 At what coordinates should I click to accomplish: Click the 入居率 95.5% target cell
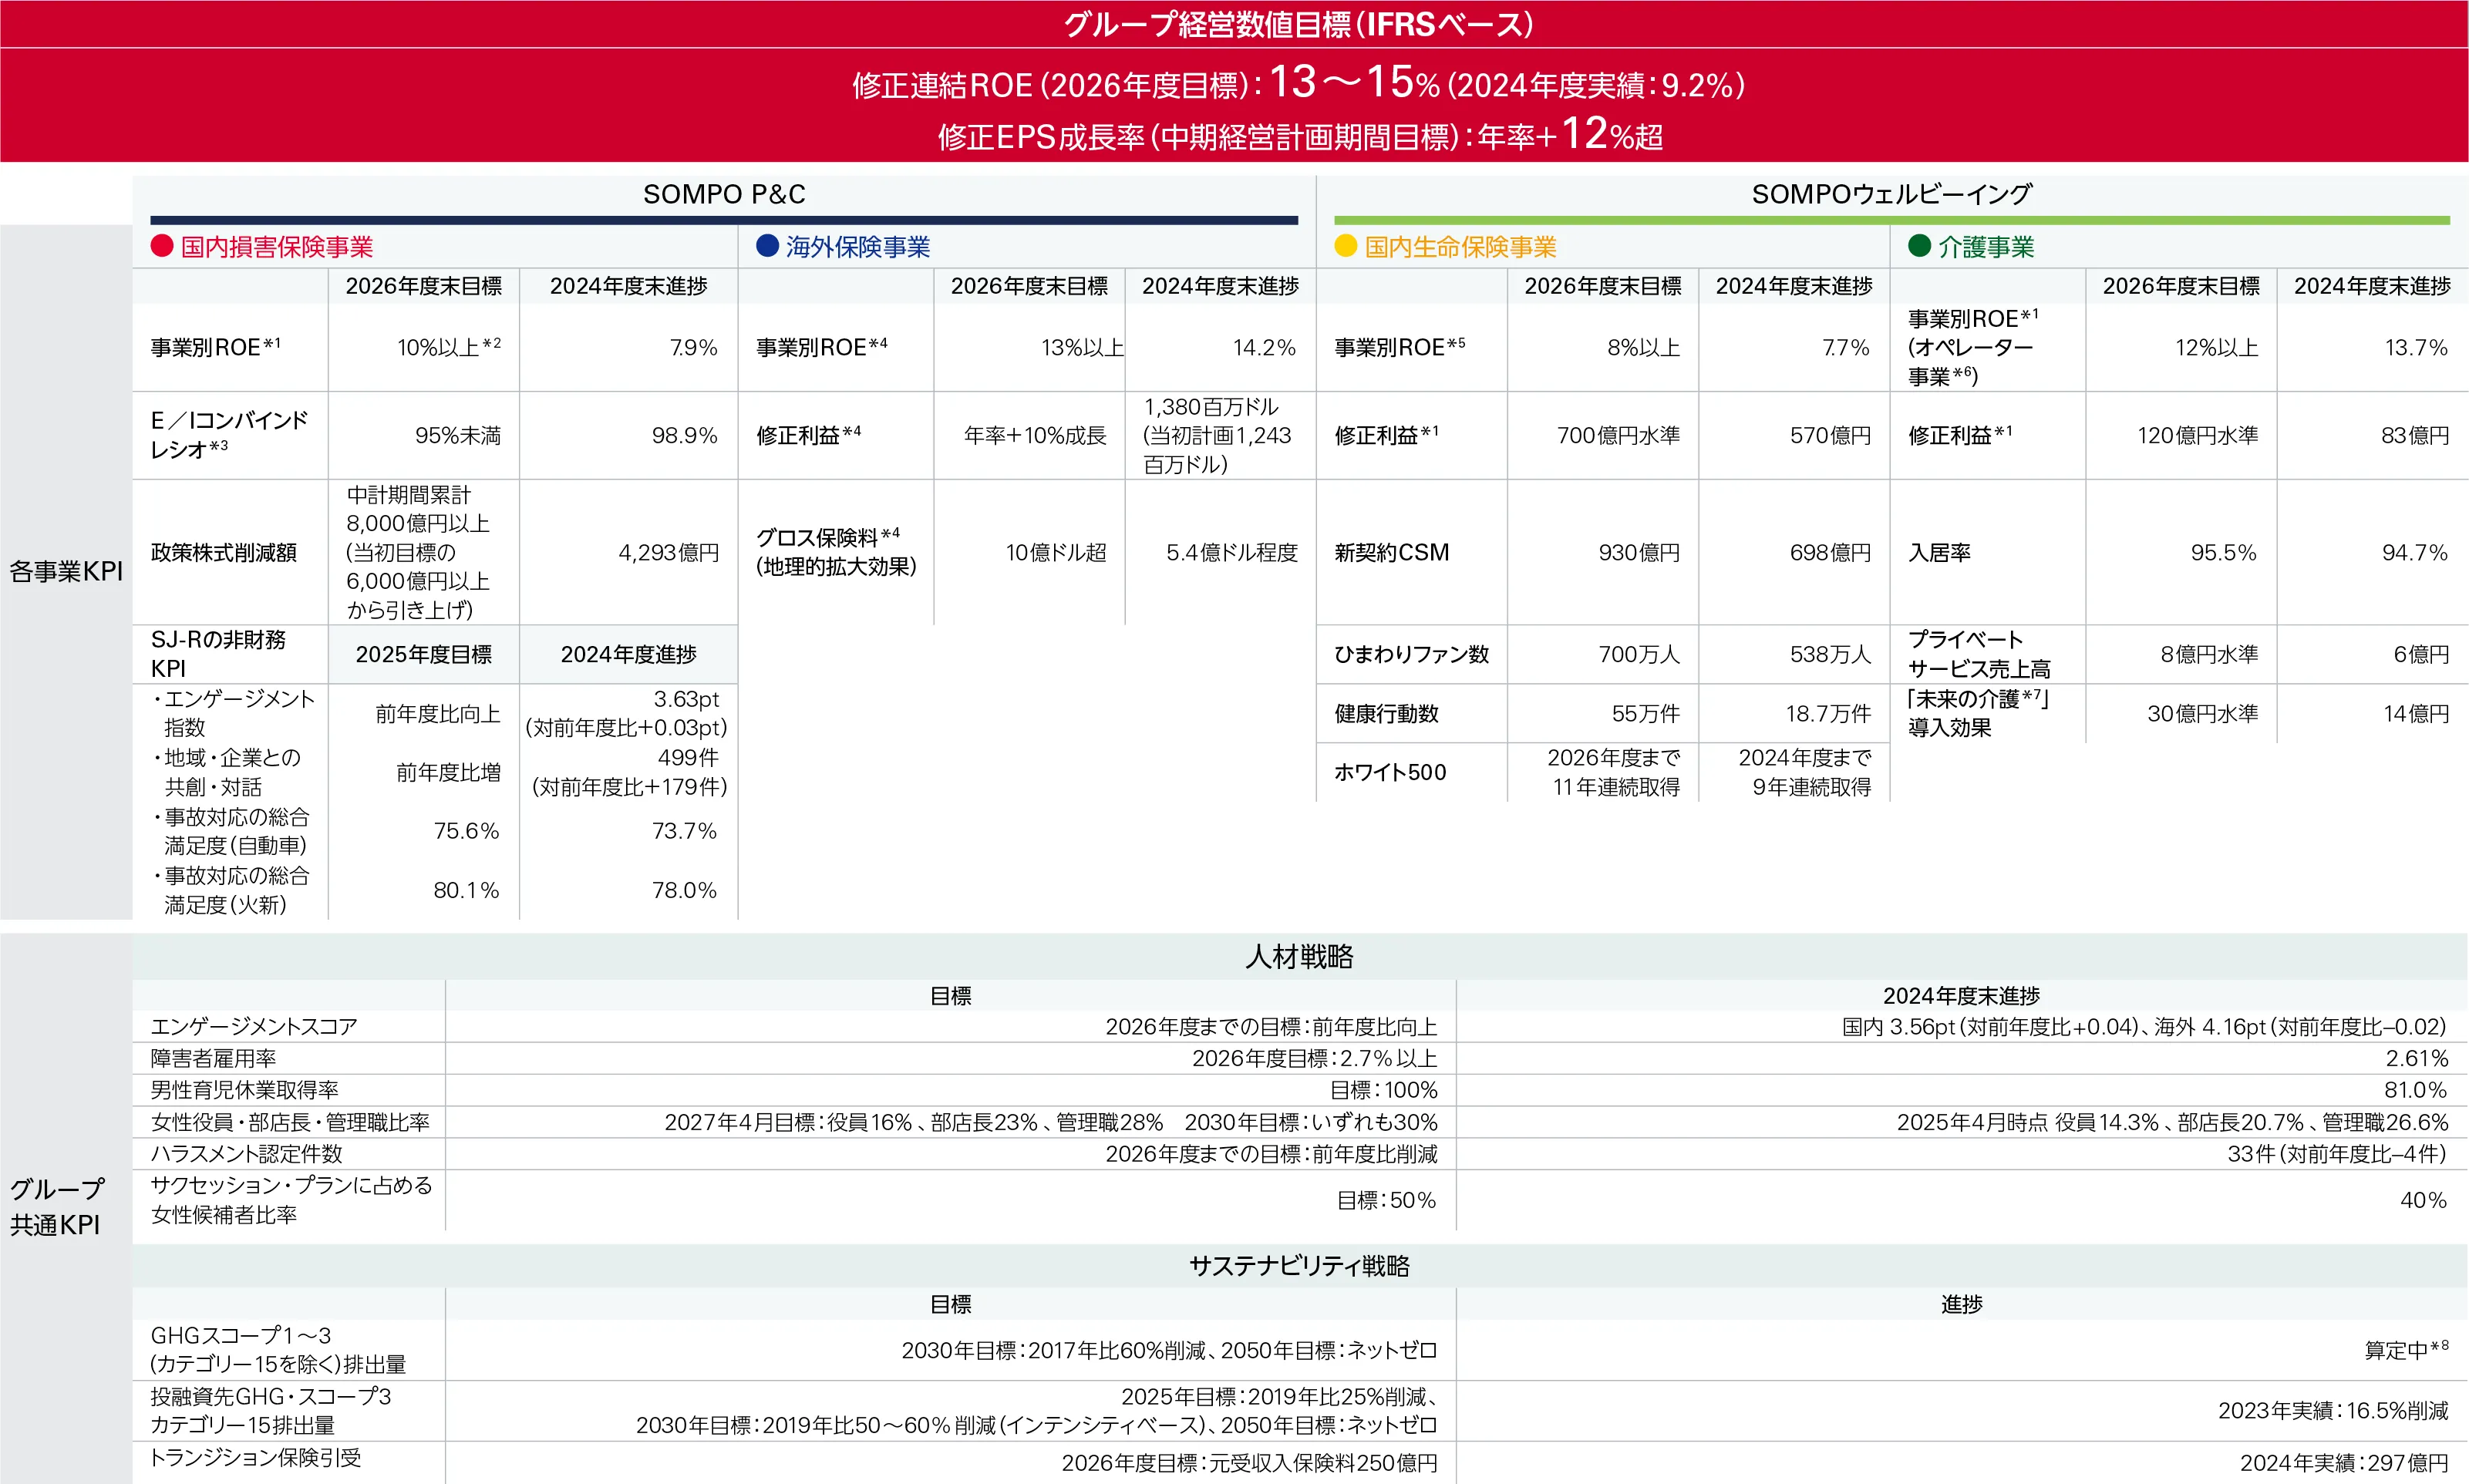[2222, 551]
